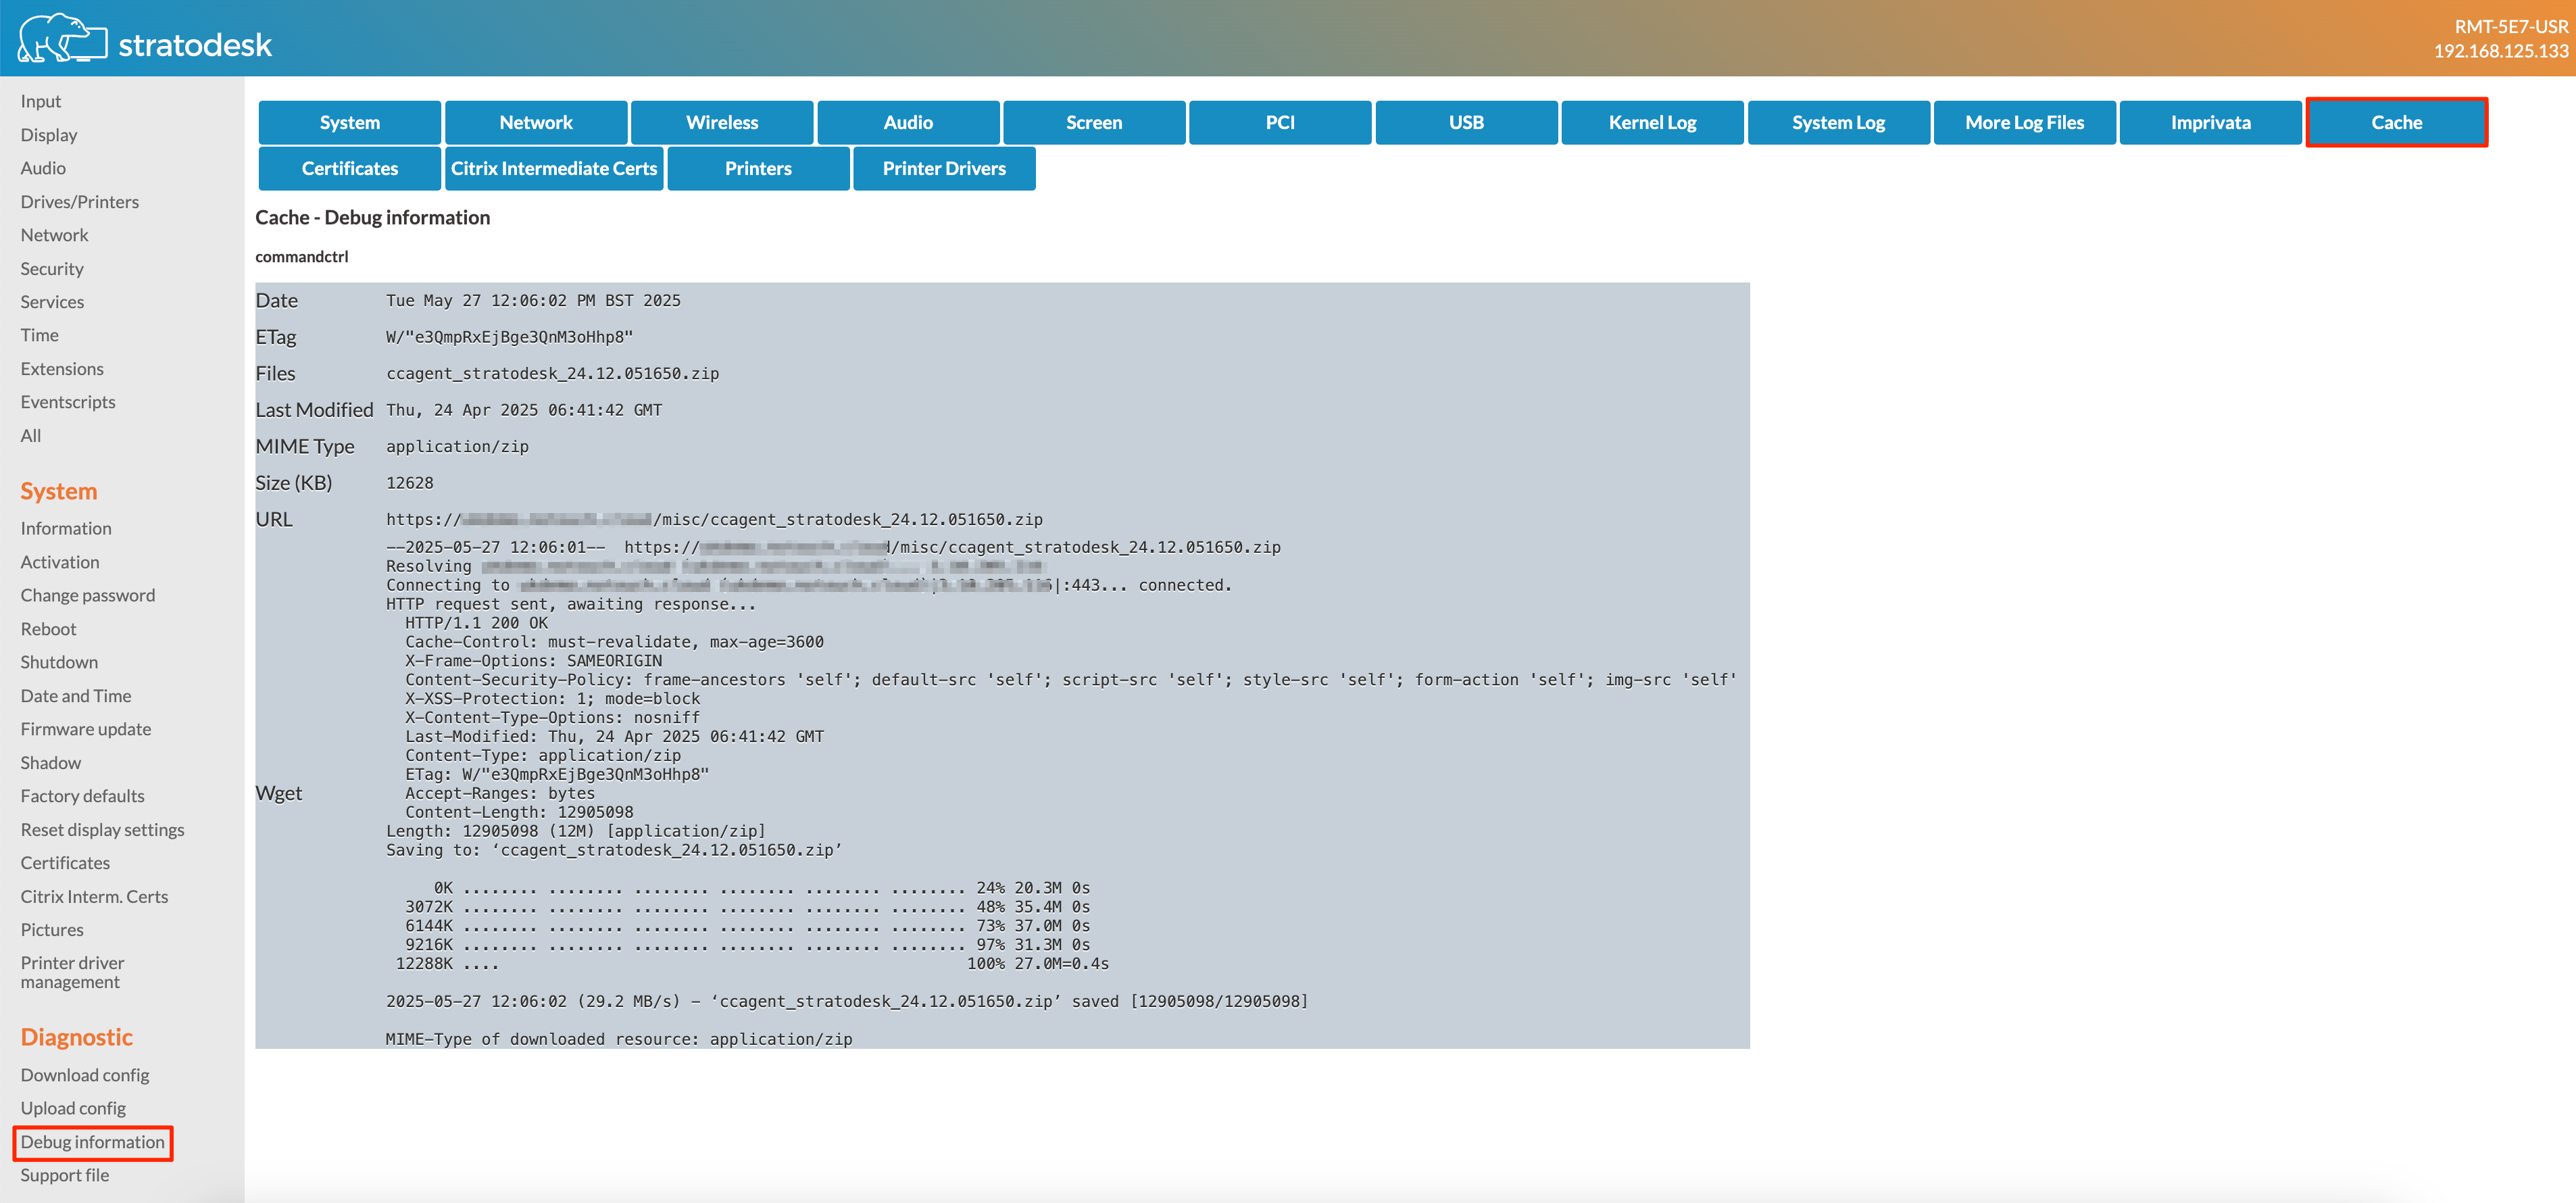This screenshot has width=2576, height=1203.
Task: Open the Network debug tab
Action: (536, 122)
